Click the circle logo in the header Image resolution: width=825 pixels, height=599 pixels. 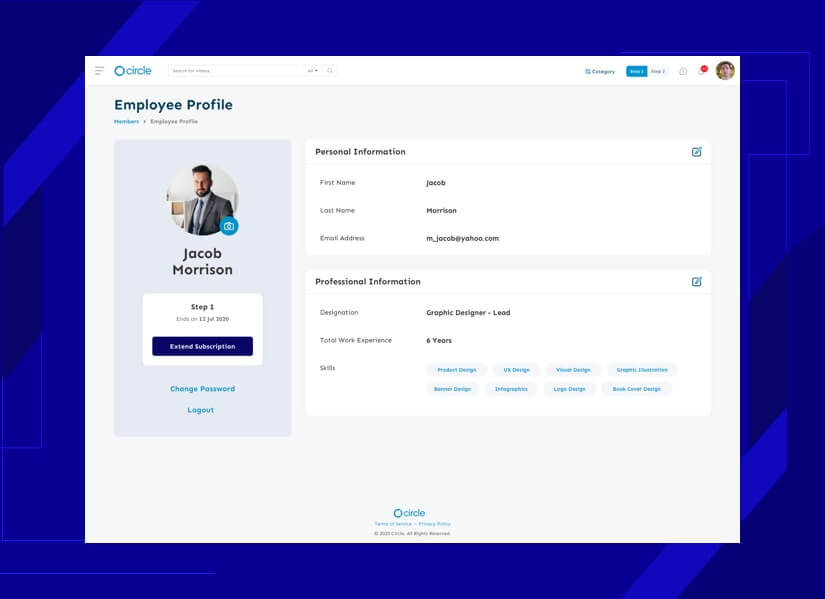[x=133, y=70]
